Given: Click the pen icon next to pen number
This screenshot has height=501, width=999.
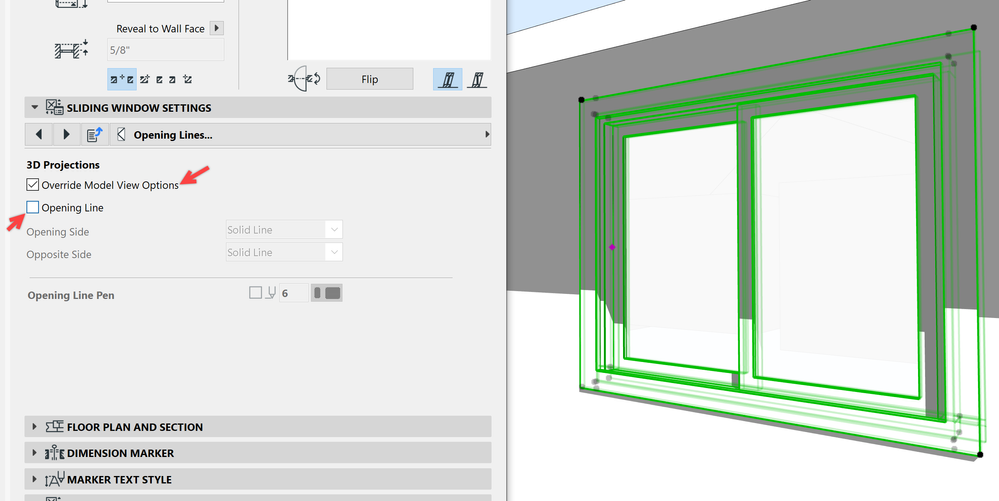Looking at the screenshot, I should [271, 293].
